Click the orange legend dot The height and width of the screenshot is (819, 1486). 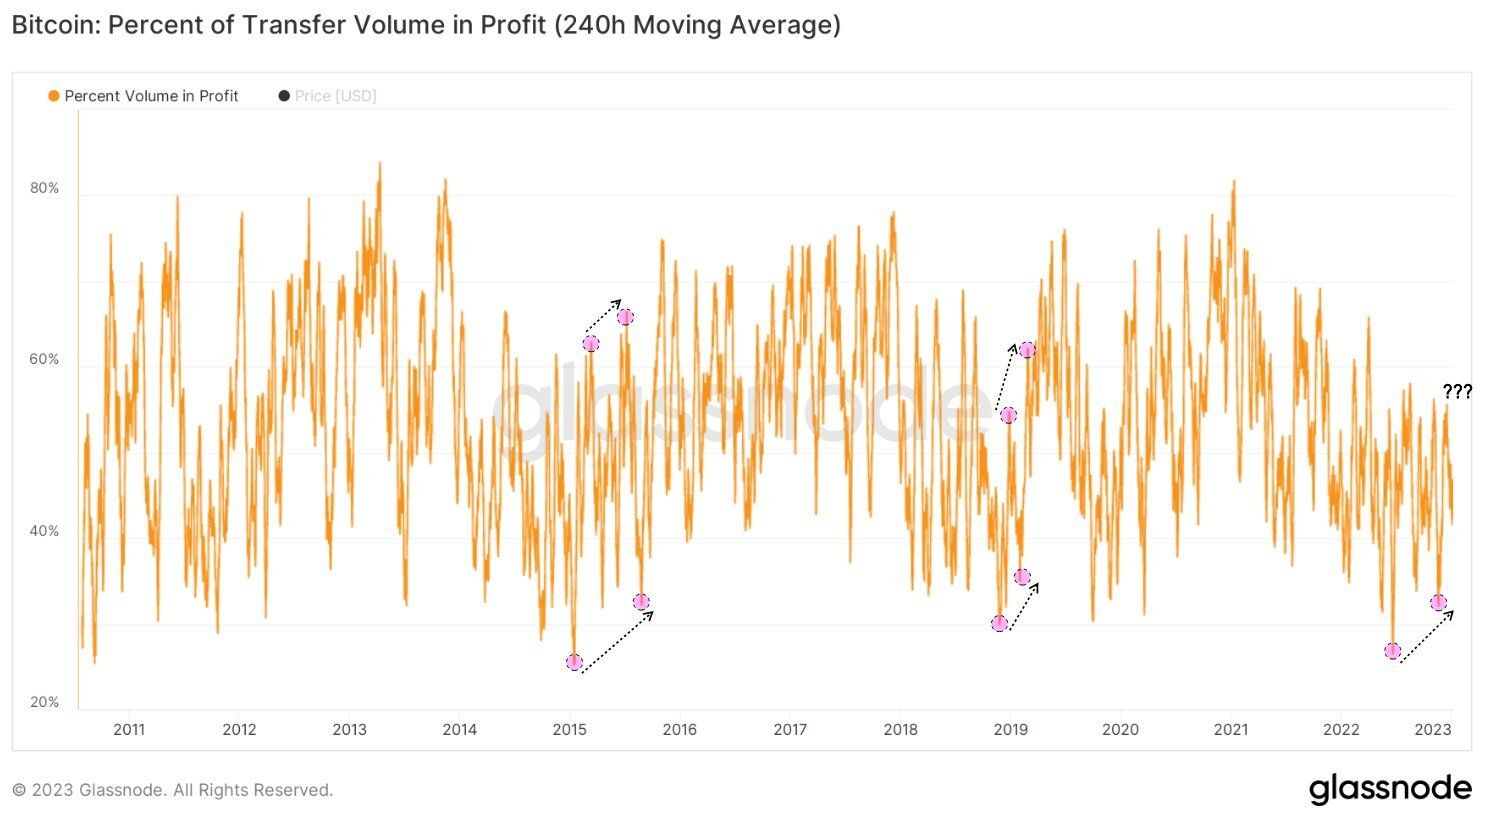coord(54,96)
